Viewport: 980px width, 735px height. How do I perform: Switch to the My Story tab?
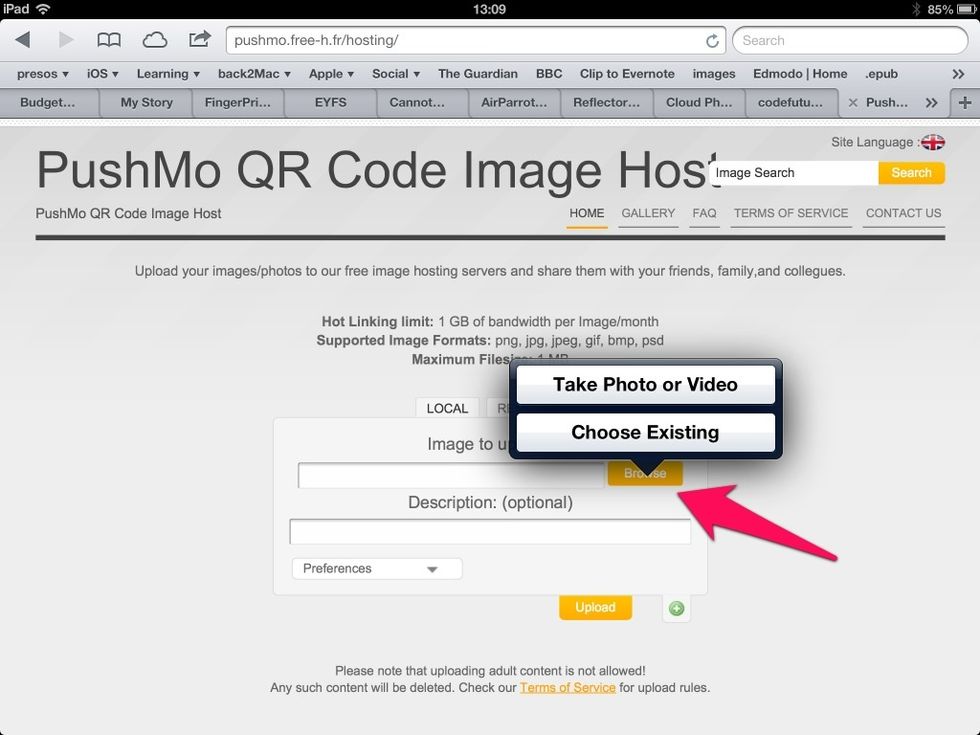pyautogui.click(x=146, y=102)
